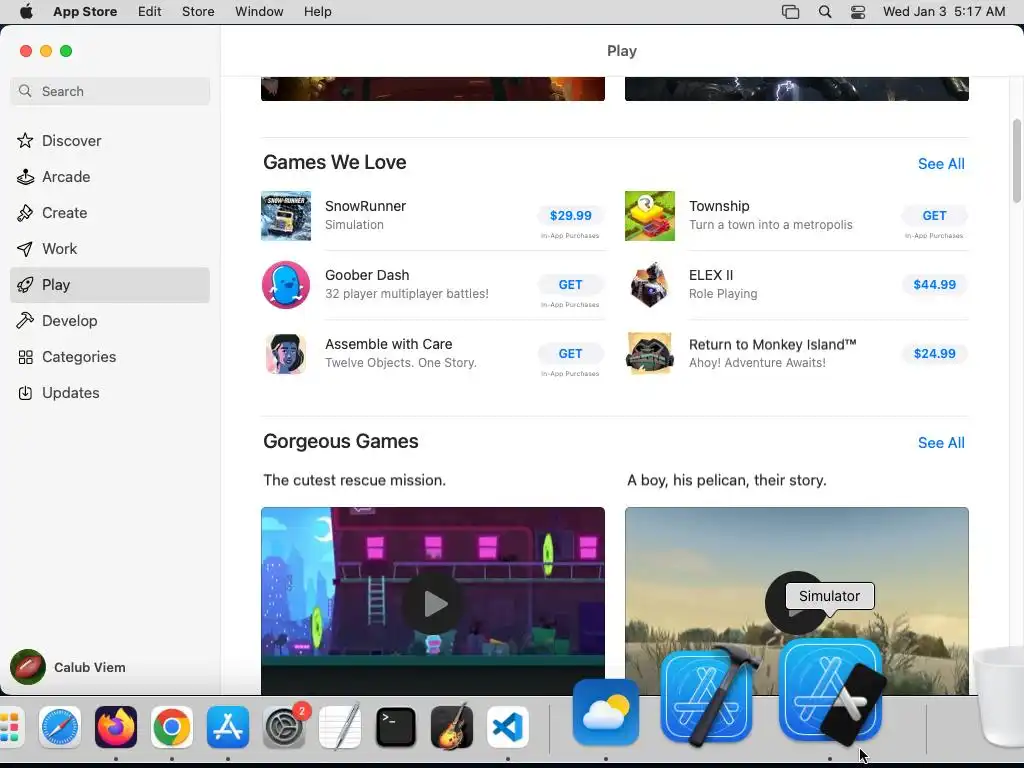
Task: See All in Gorgeous Games
Action: (941, 443)
